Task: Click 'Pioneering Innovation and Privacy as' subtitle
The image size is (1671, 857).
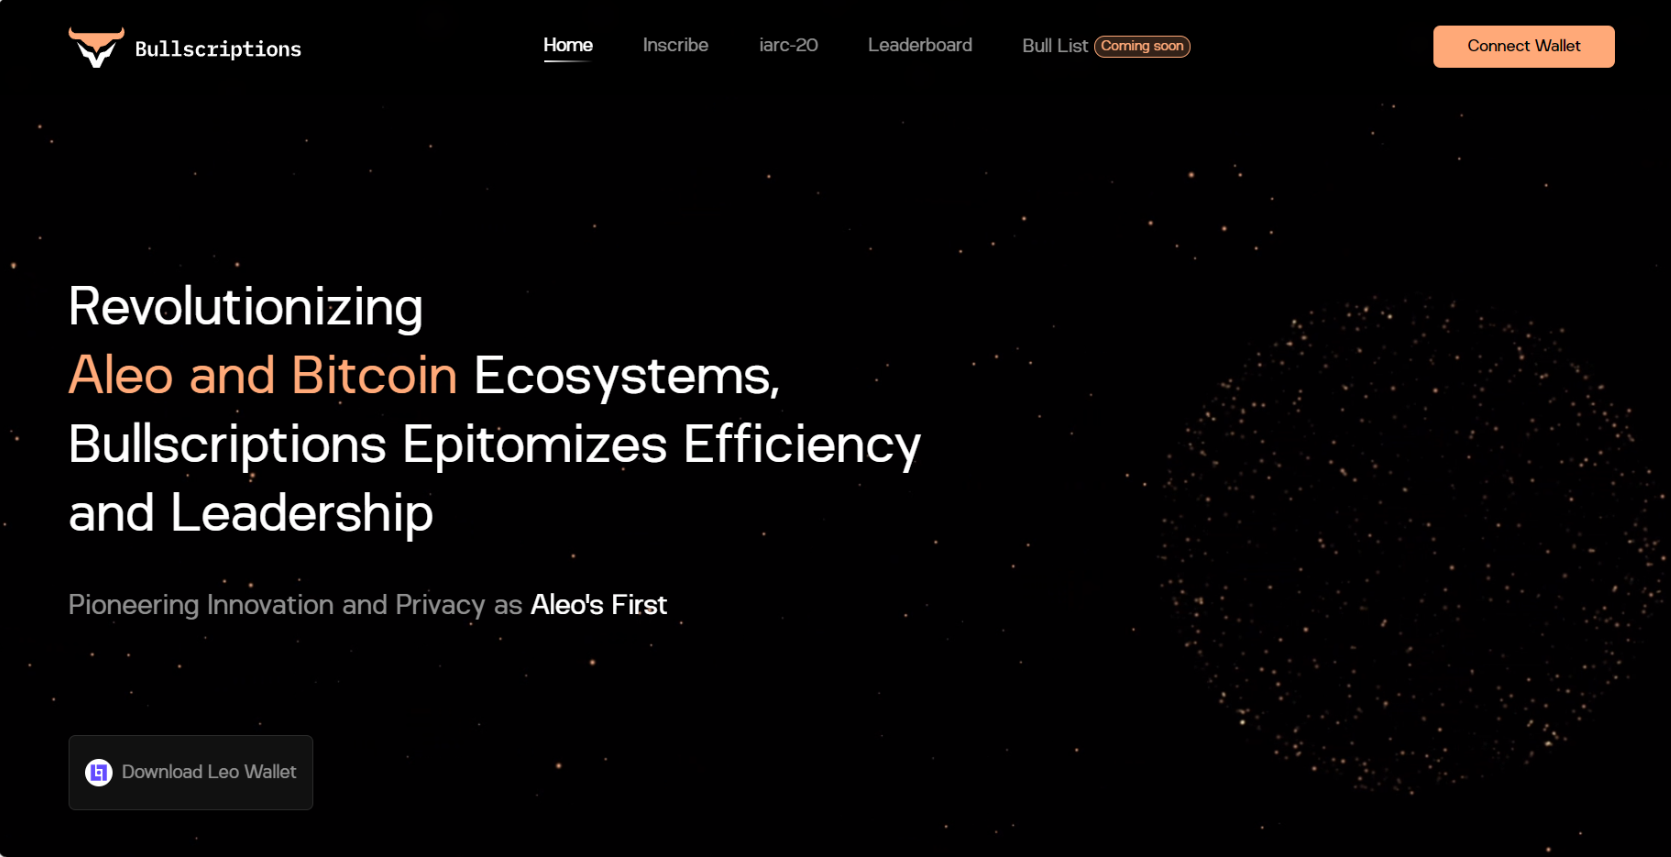Action: [x=295, y=605]
